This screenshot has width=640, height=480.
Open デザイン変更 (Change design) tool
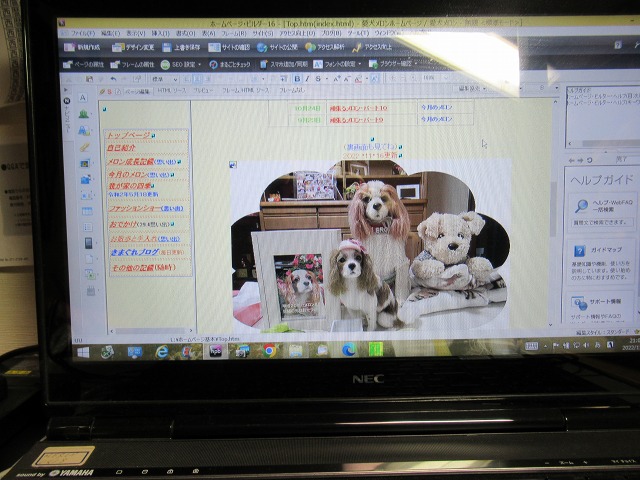[133, 47]
